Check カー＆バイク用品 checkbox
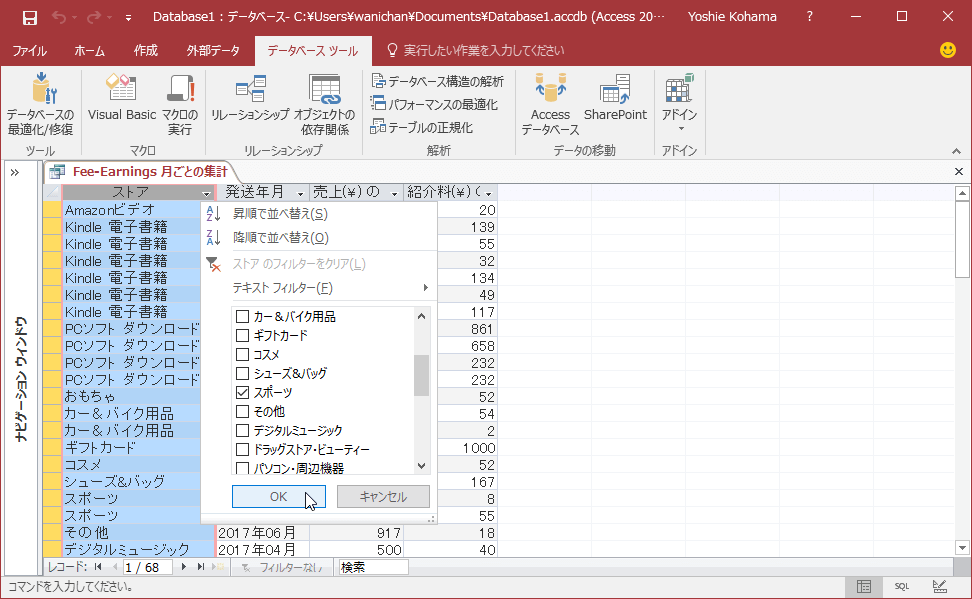Screen dimensions: 972x599 [x=242, y=317]
